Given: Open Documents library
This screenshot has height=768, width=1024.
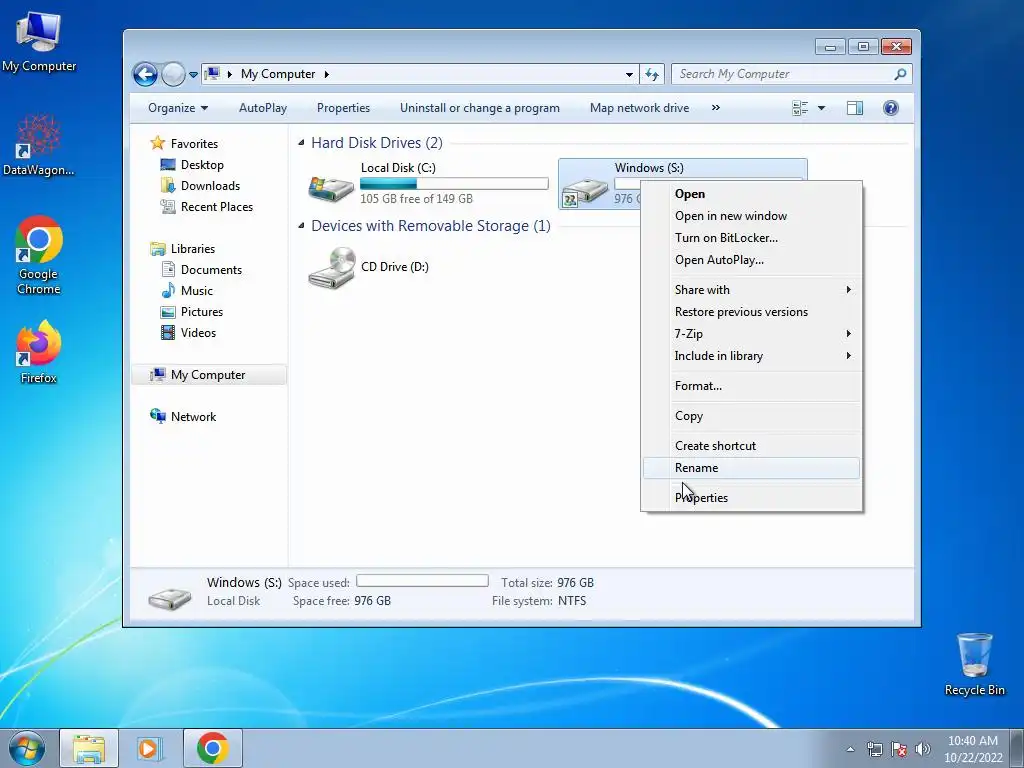Looking at the screenshot, I should pyautogui.click(x=211, y=270).
